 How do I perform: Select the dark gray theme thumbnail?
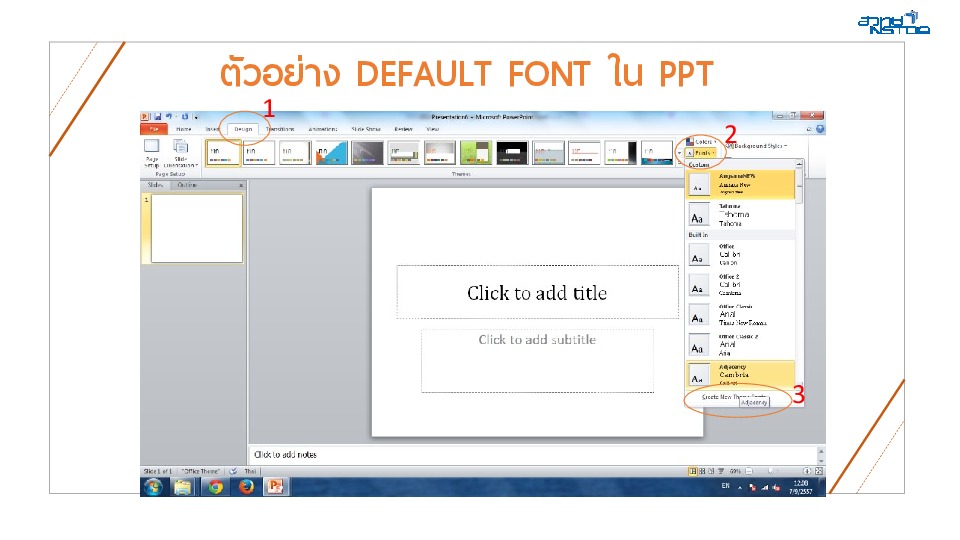click(367, 152)
